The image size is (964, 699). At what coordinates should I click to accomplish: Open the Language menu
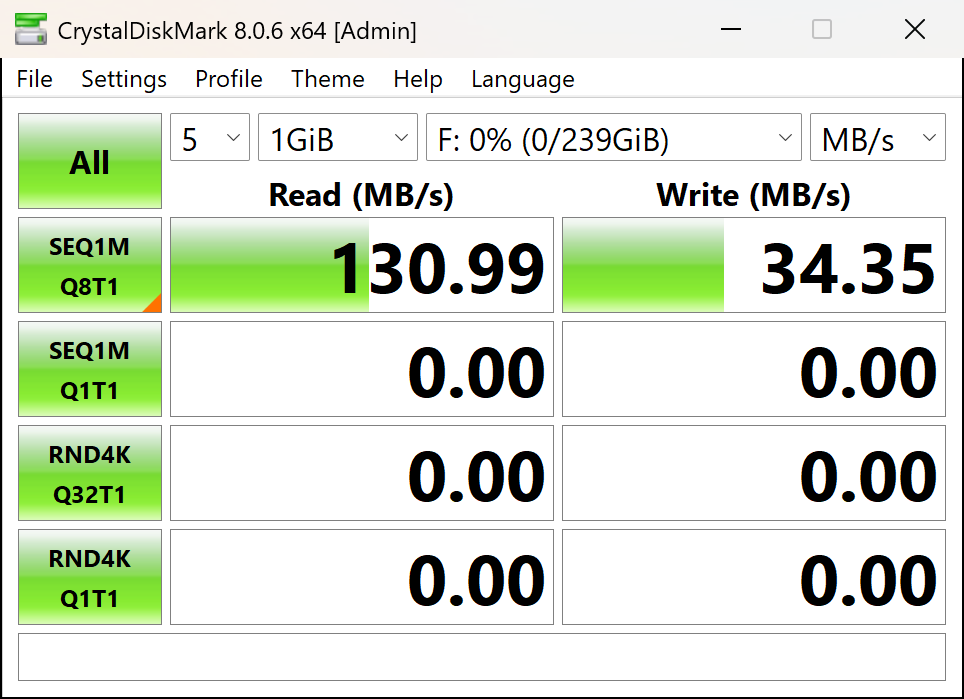pyautogui.click(x=522, y=79)
